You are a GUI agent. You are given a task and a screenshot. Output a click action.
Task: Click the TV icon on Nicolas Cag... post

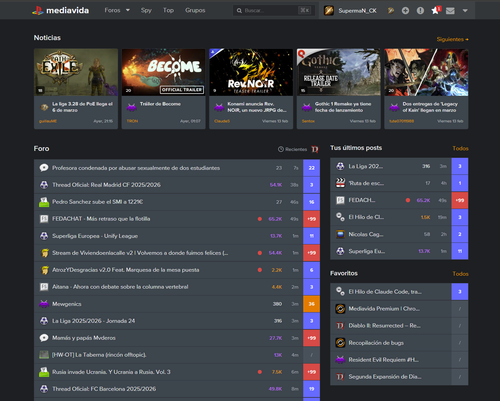[340, 234]
